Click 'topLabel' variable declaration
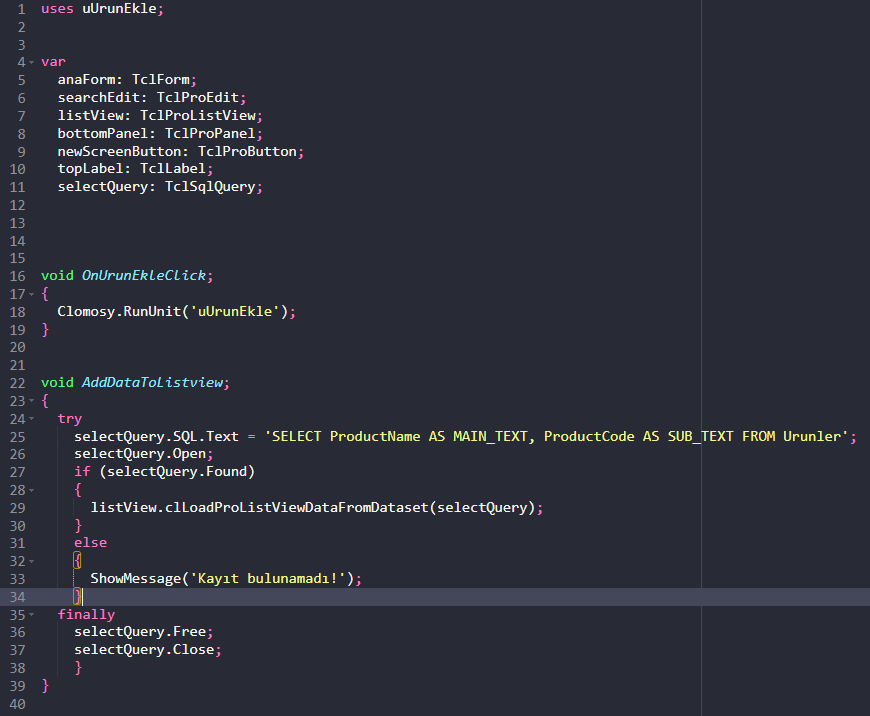This screenshot has height=716, width=870. tap(90, 169)
